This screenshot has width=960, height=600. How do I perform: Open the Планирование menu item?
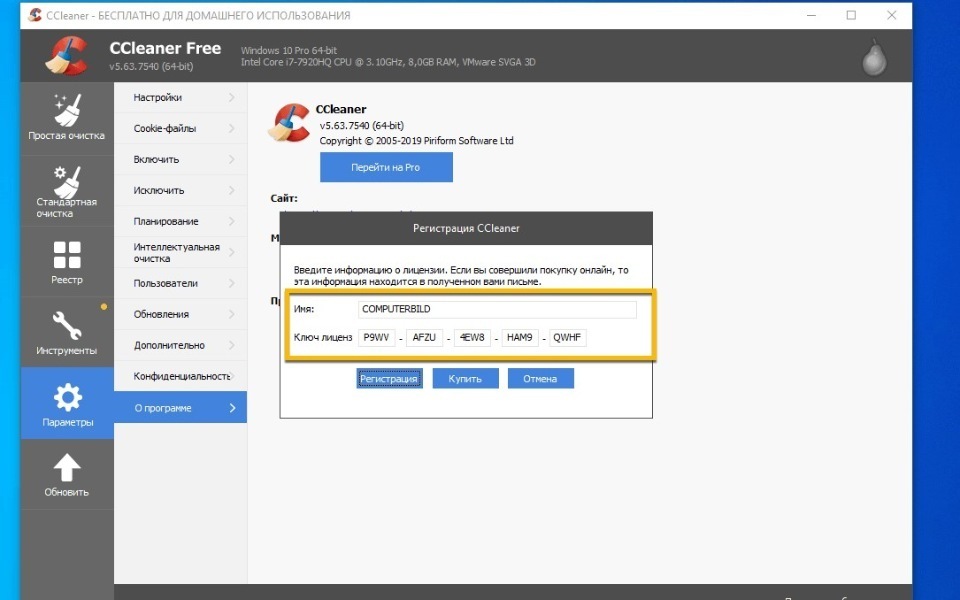click(x=181, y=221)
